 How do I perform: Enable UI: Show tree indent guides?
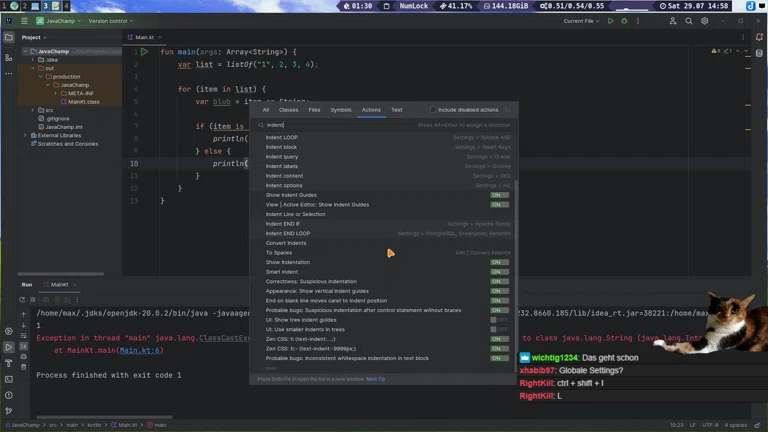pyautogui.click(x=500, y=320)
